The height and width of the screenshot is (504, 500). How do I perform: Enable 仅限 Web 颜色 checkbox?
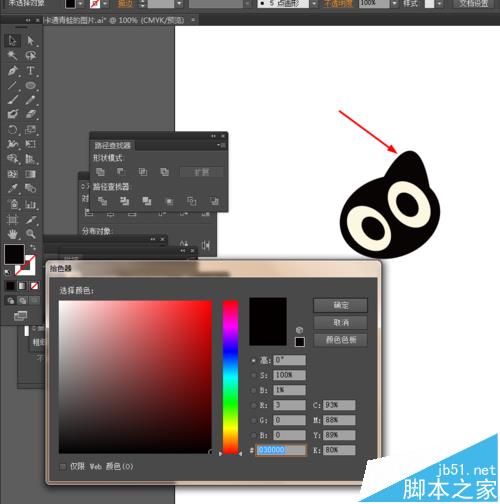click(x=63, y=466)
